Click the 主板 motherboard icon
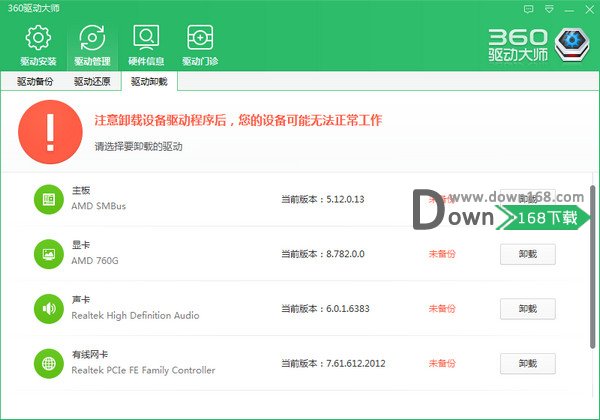Viewport: 600px width, 420px height. click(x=49, y=199)
